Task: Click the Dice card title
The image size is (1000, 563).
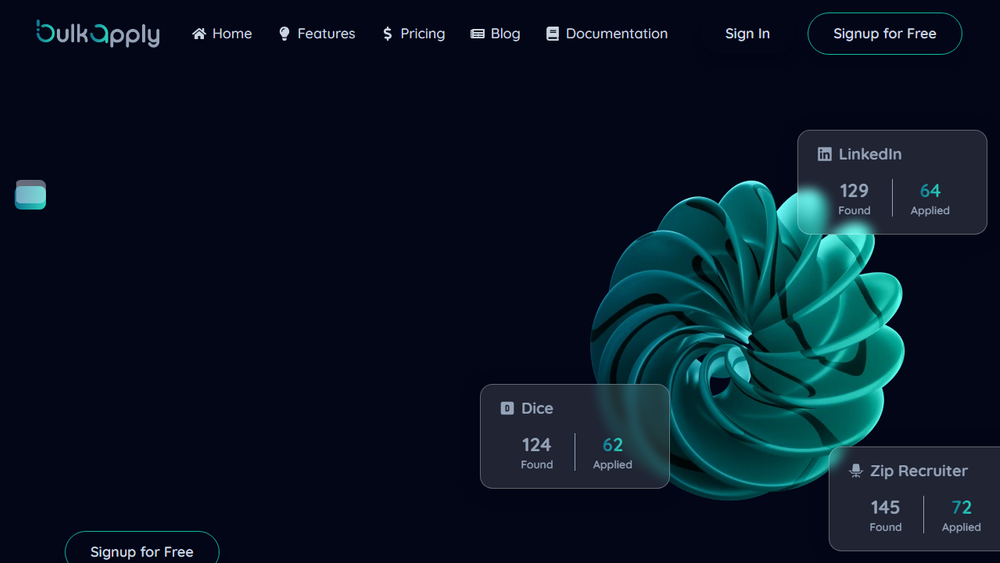Action: tap(537, 408)
